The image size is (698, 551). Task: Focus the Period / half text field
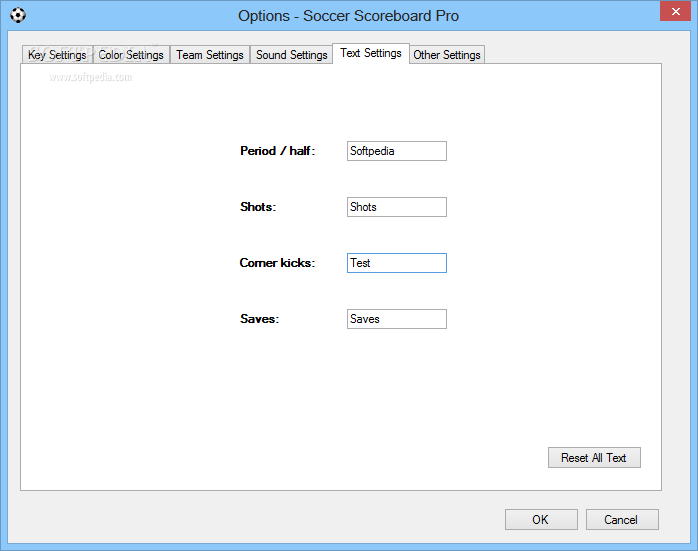pyautogui.click(x=397, y=151)
